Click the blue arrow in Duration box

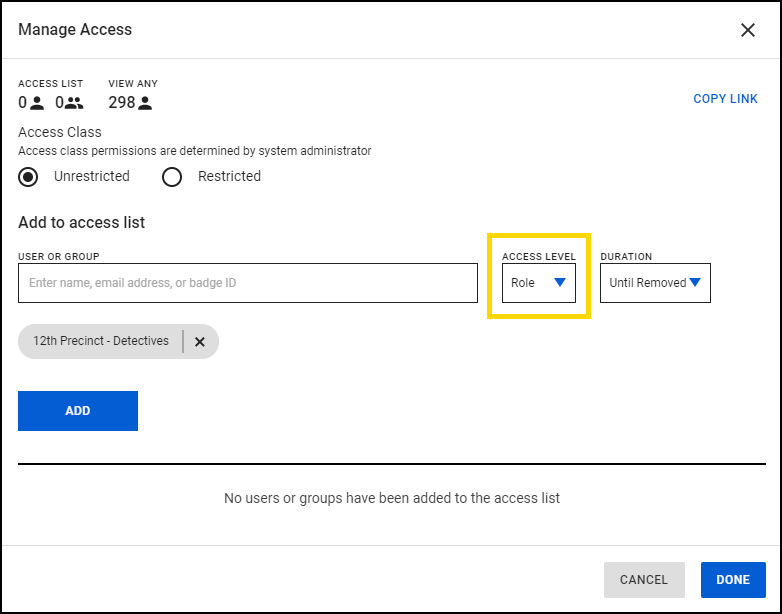(695, 283)
